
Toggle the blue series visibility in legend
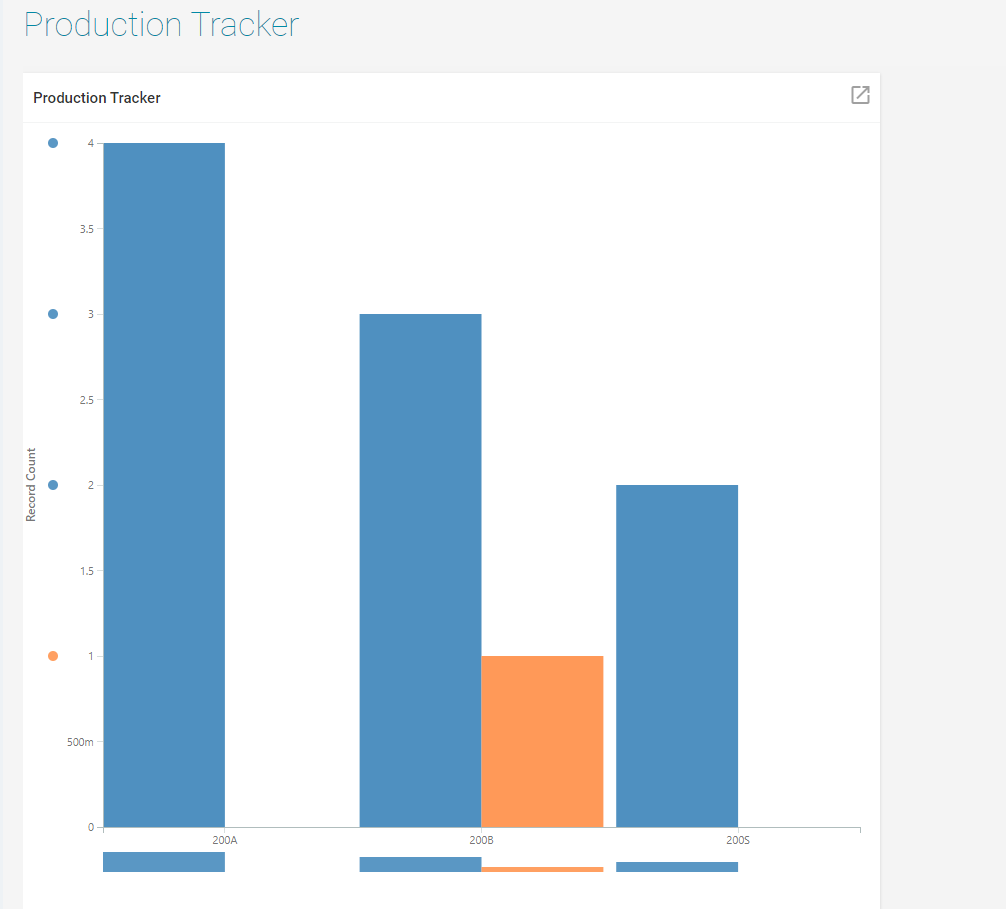(x=51, y=142)
